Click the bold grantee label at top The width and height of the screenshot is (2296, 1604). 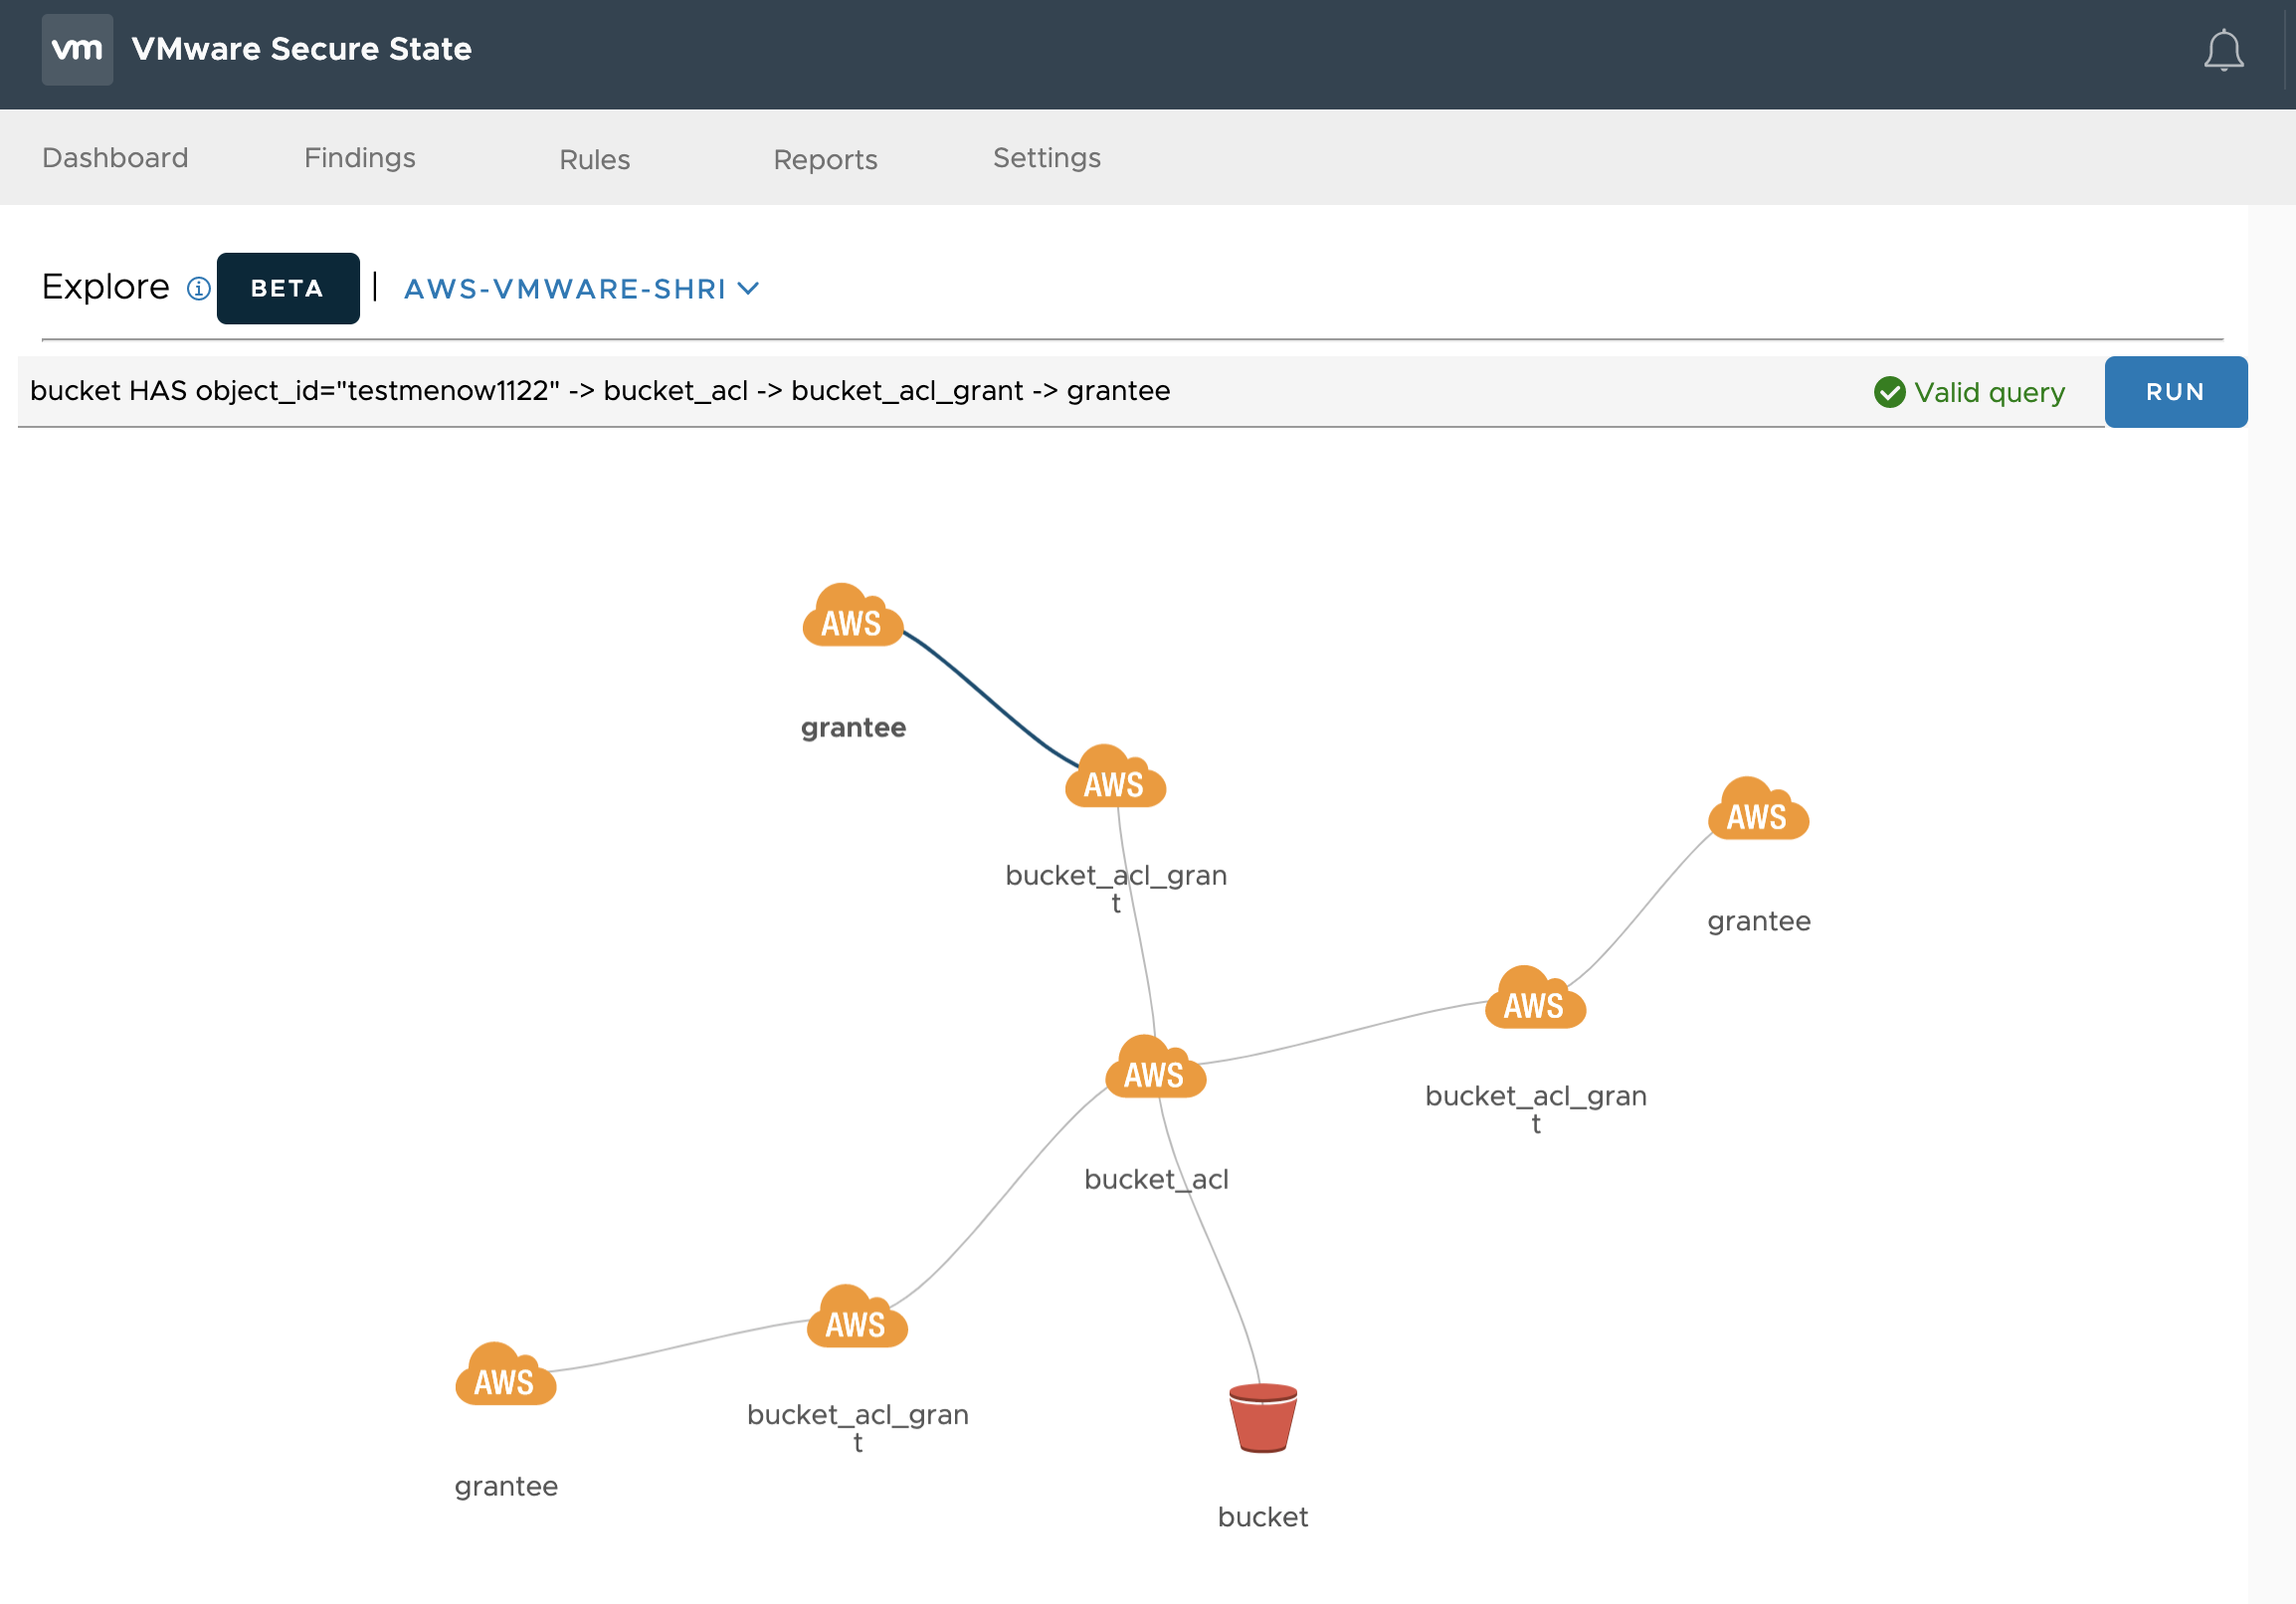click(853, 727)
